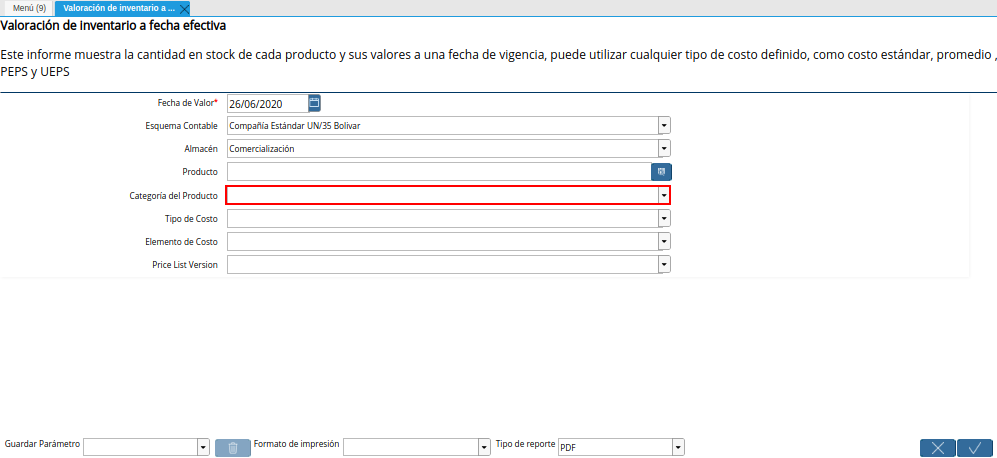This screenshot has width=997, height=458.
Task: Open the Price List Version dropdown
Action: pyautogui.click(x=664, y=265)
